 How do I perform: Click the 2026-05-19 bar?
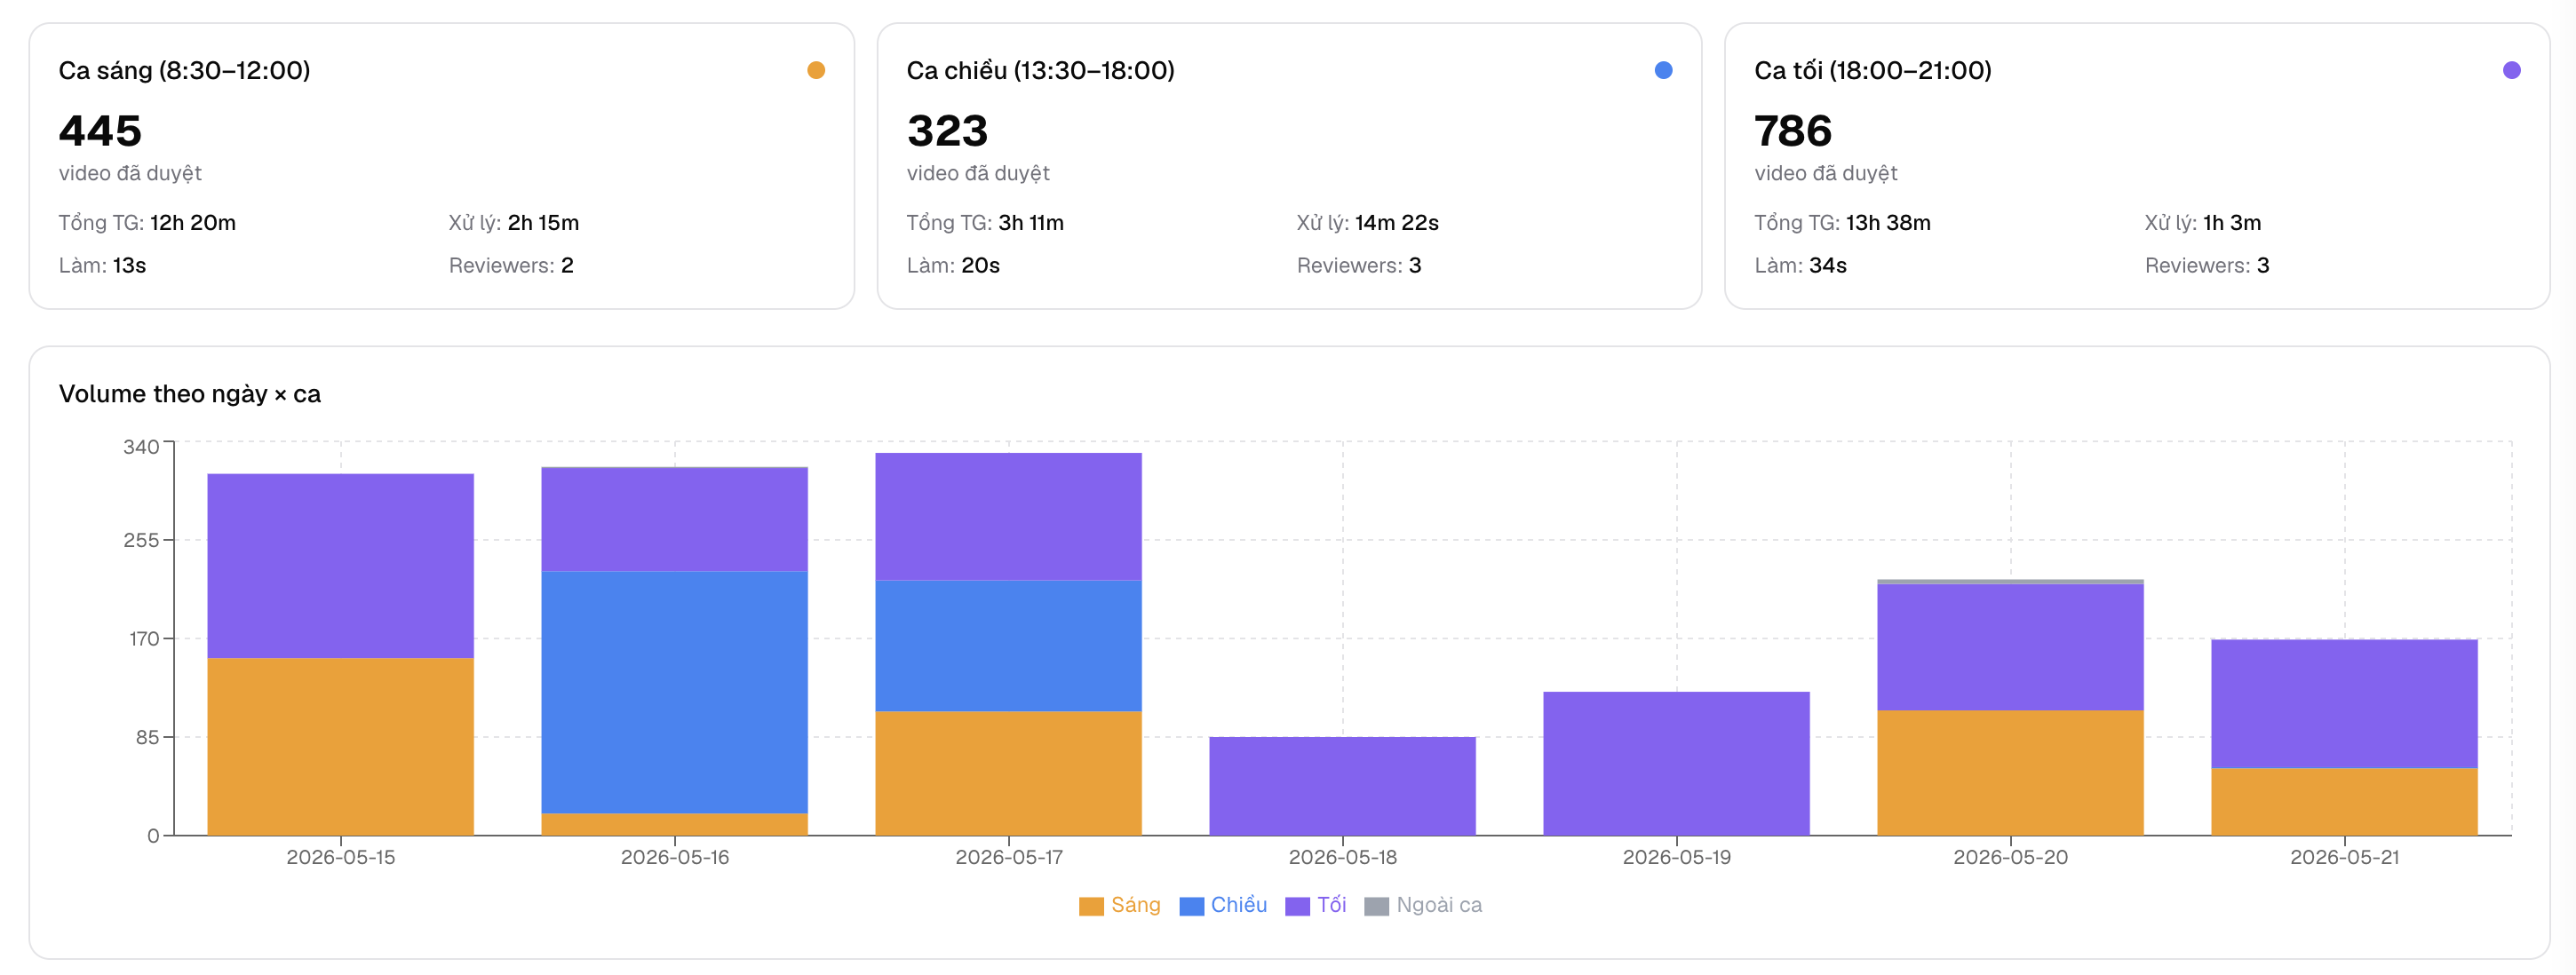point(1676,763)
